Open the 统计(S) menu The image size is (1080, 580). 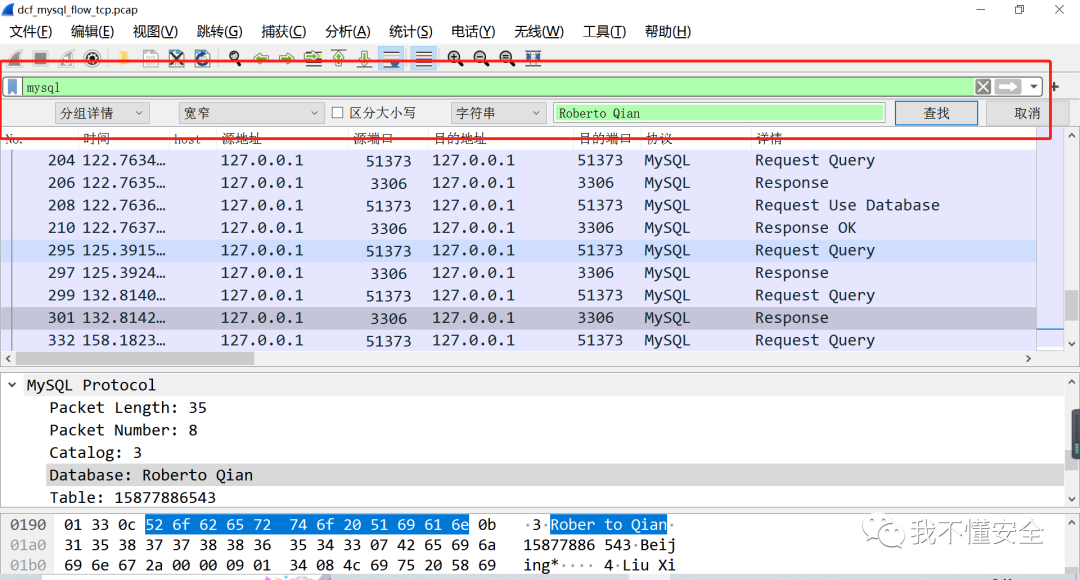point(411,31)
